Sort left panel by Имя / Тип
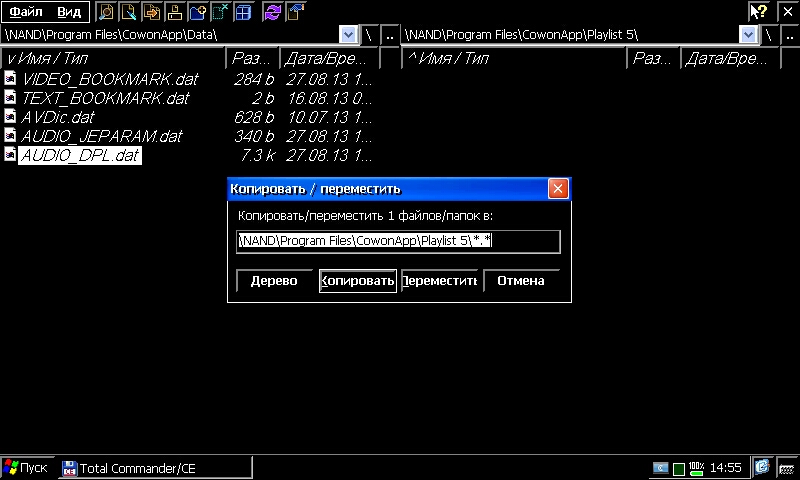The height and width of the screenshot is (480, 800). tap(113, 59)
